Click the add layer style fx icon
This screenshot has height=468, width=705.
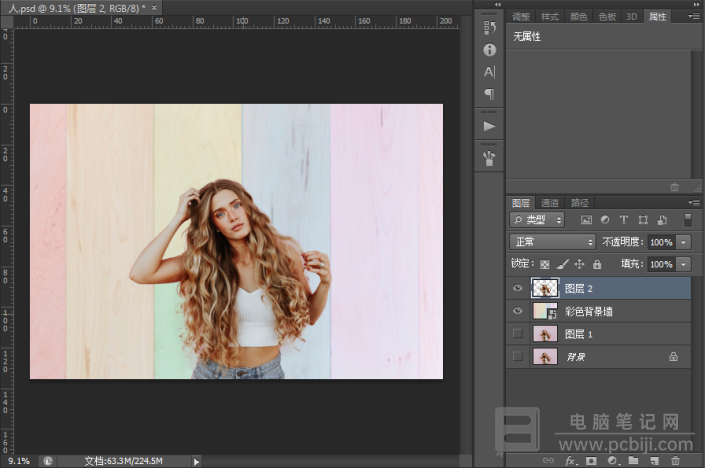click(570, 460)
